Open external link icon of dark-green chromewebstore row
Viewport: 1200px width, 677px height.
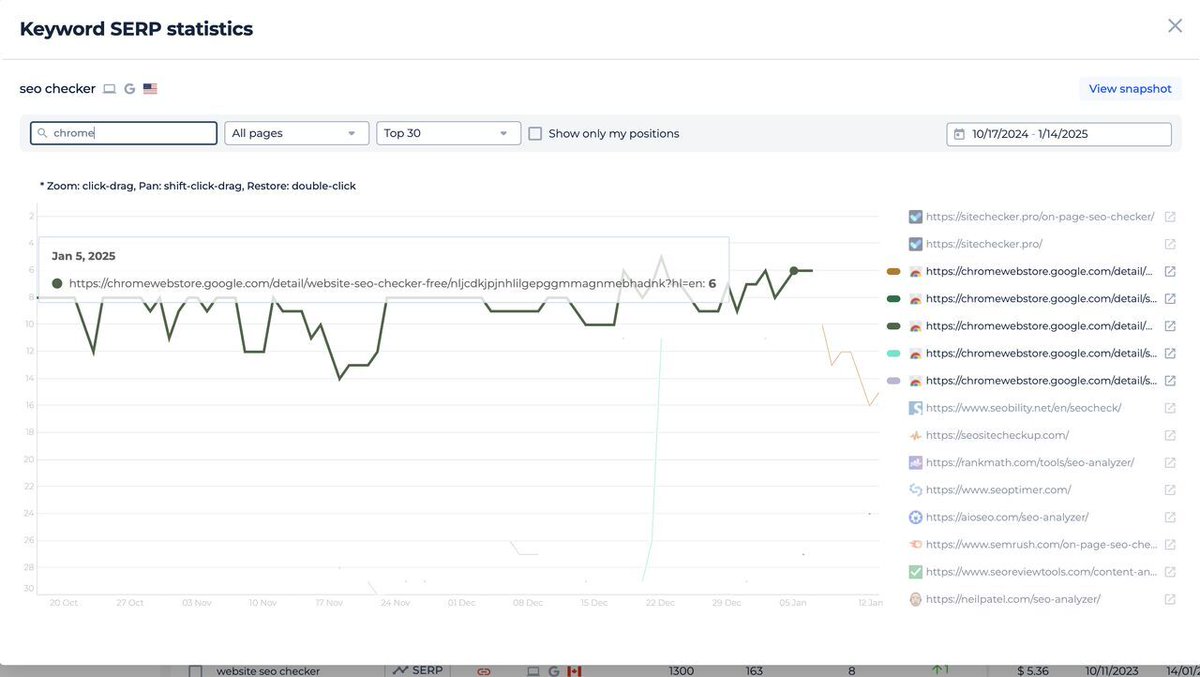coord(1170,326)
